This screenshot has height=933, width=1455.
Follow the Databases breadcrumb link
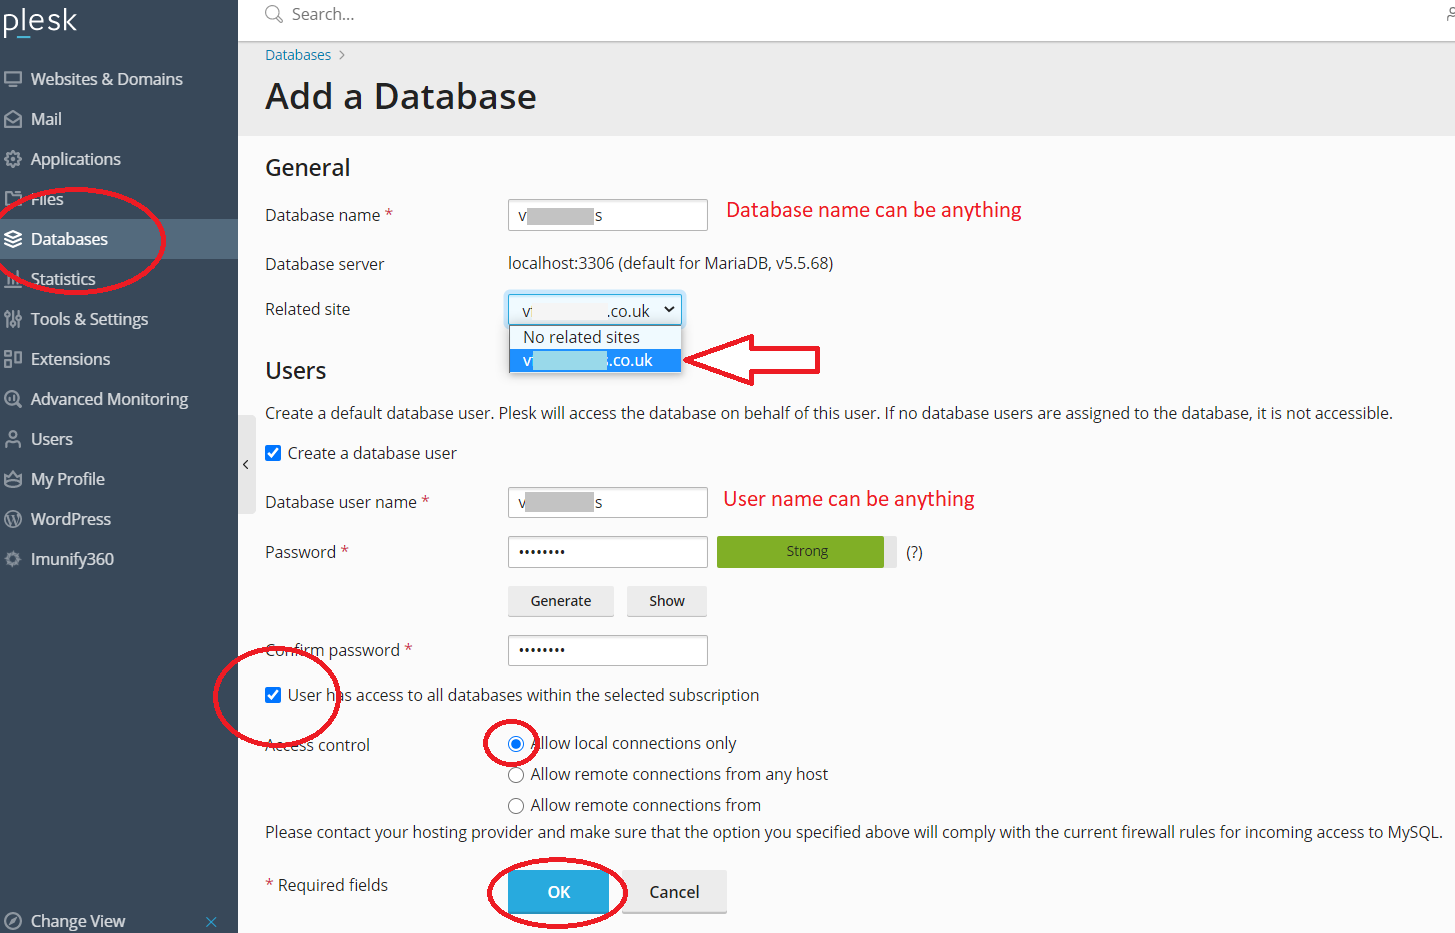pyautogui.click(x=297, y=54)
